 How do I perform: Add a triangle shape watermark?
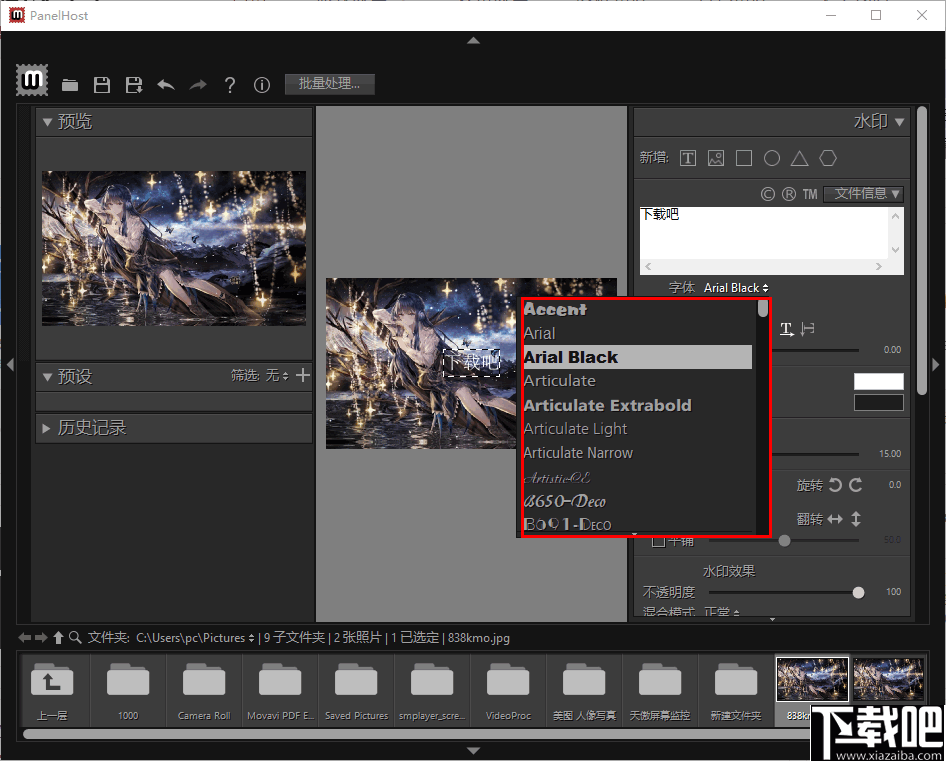pos(799,158)
